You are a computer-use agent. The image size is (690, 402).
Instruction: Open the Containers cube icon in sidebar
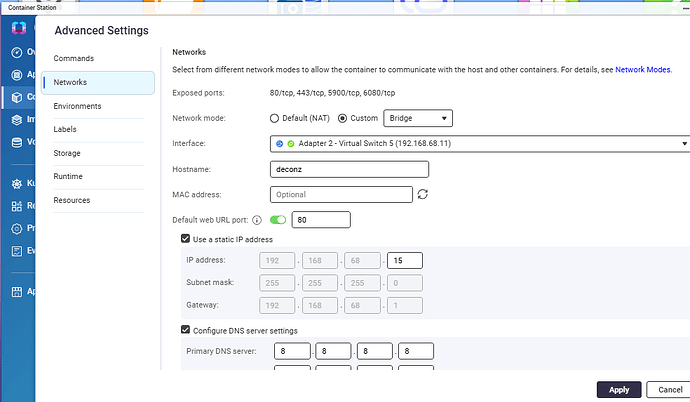click(15, 97)
